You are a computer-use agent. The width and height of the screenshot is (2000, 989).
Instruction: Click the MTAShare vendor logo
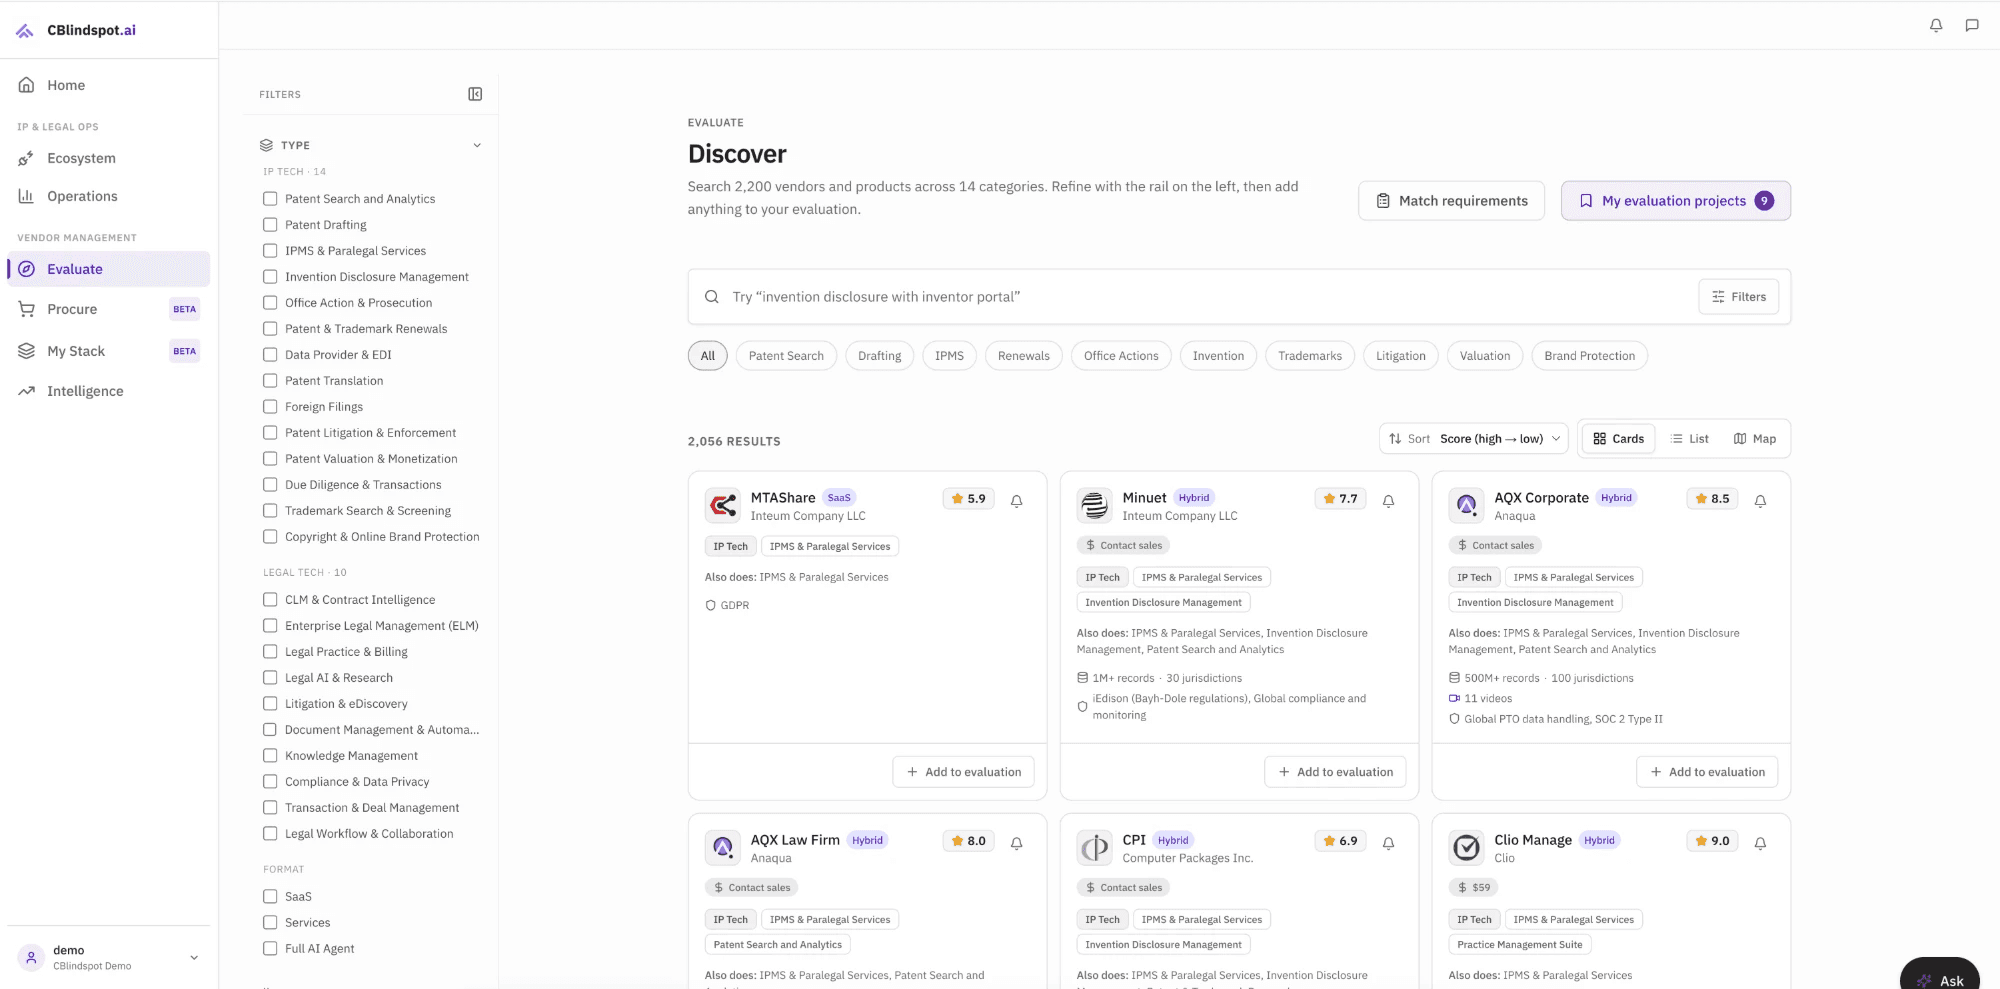[722, 506]
